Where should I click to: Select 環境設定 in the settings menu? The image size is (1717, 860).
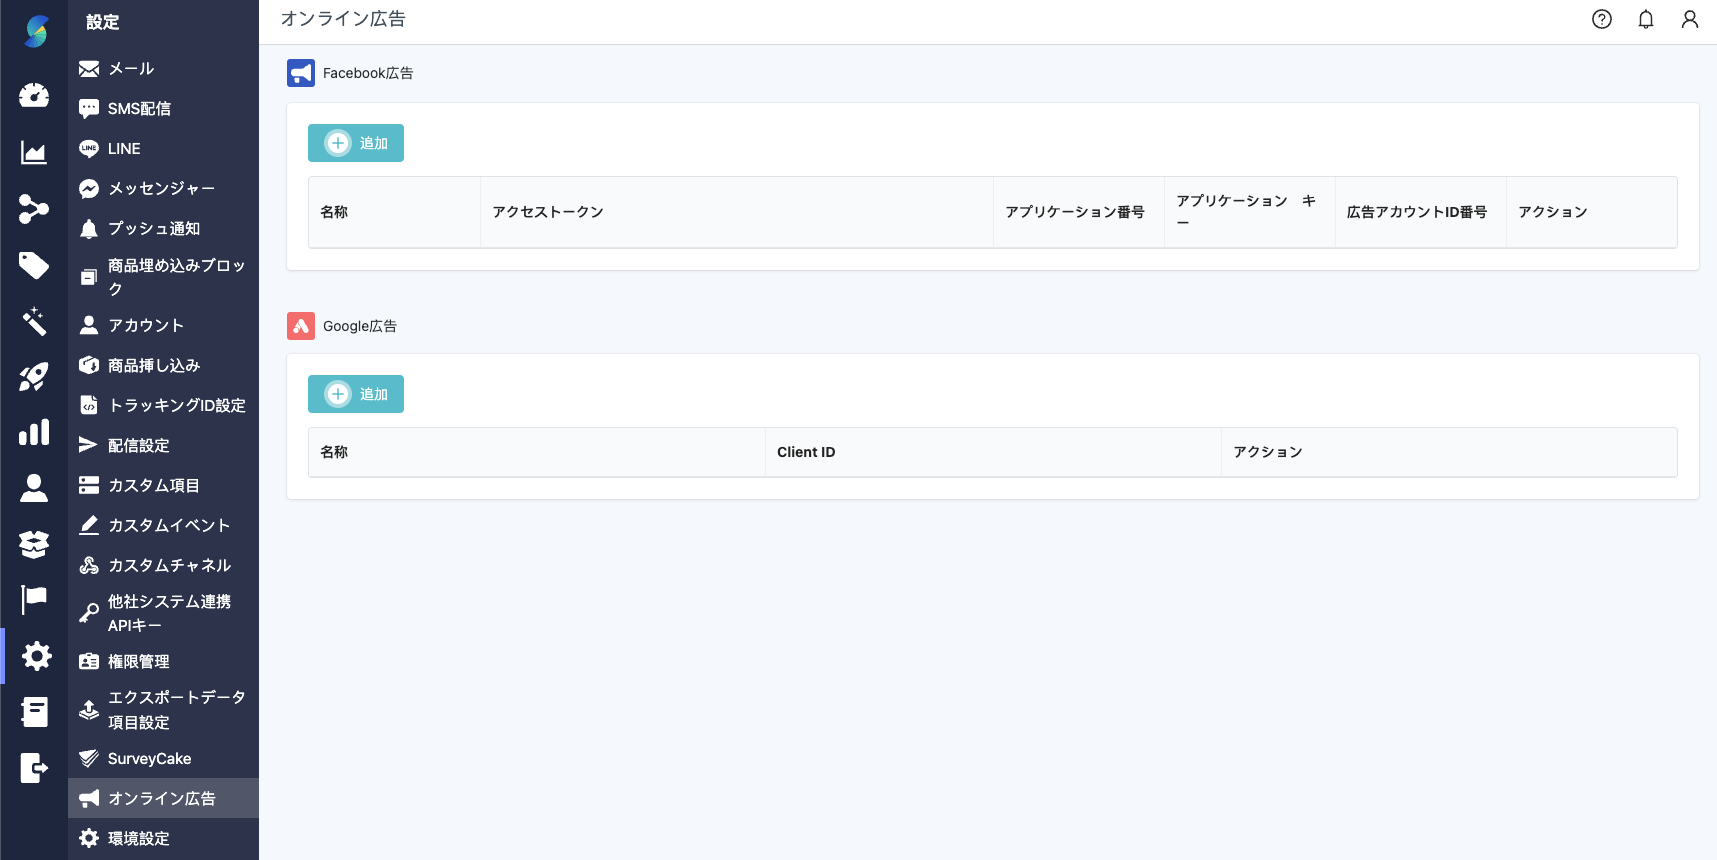point(138,839)
